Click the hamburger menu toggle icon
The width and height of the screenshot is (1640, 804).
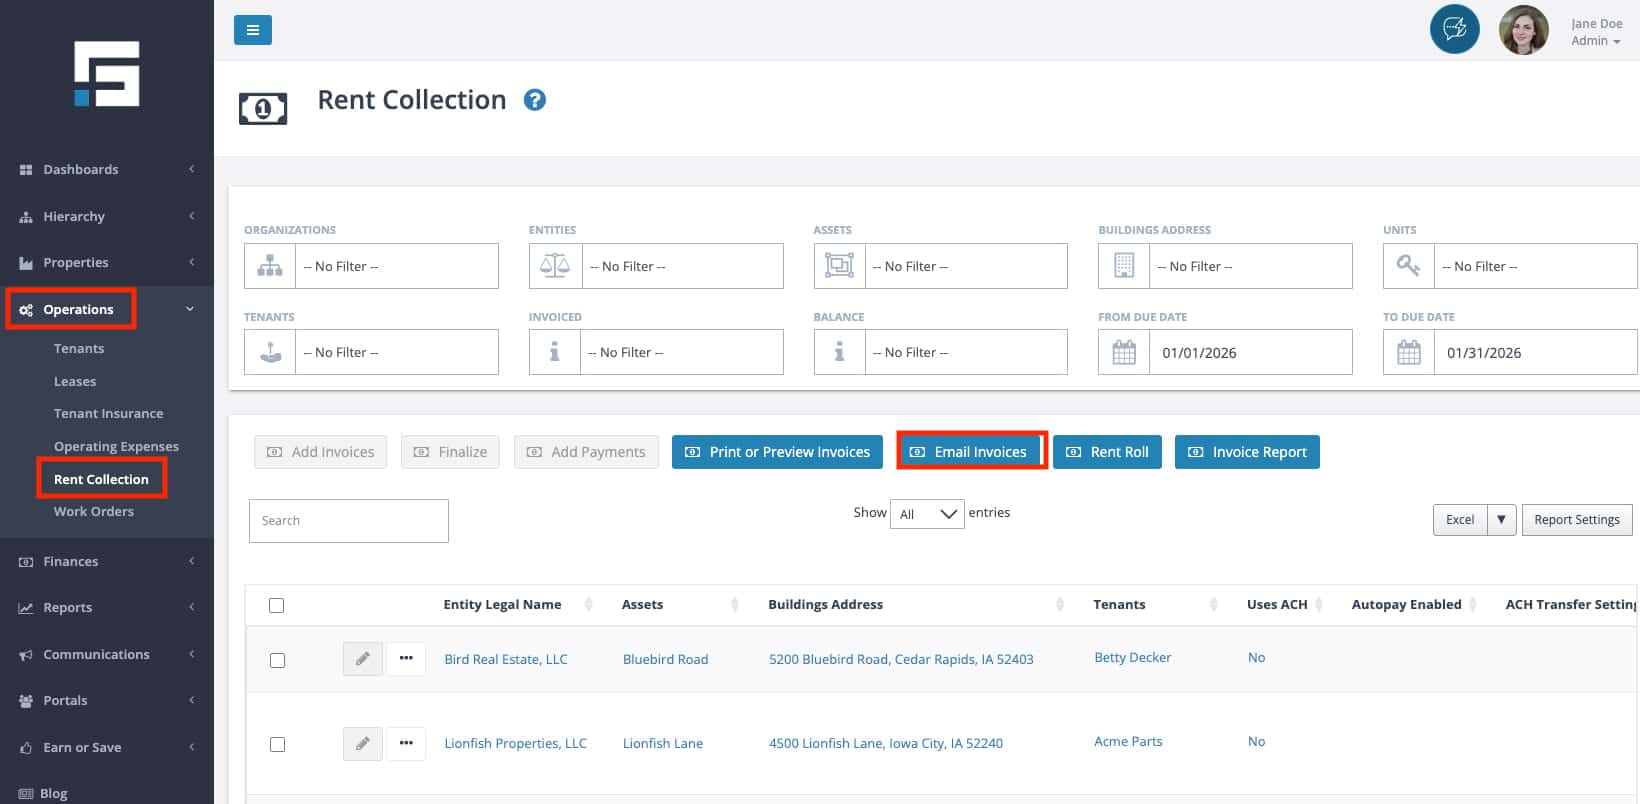[x=252, y=30]
